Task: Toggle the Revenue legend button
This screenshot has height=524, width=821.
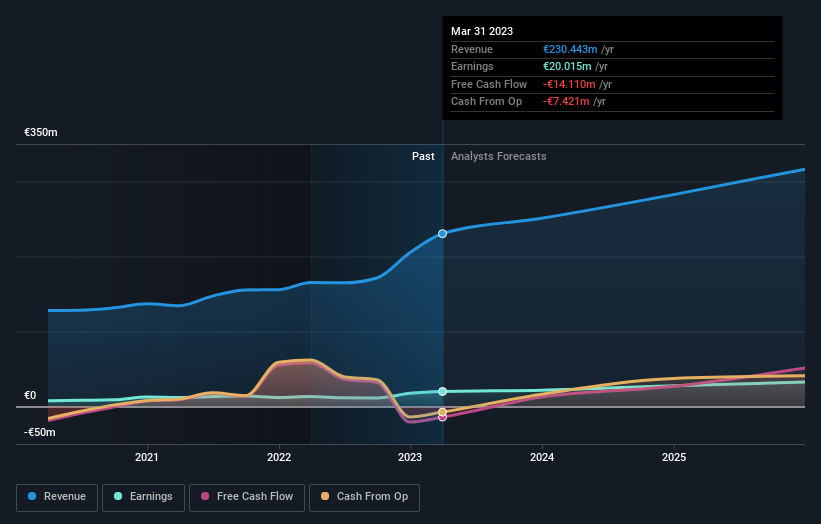Action: point(57,497)
